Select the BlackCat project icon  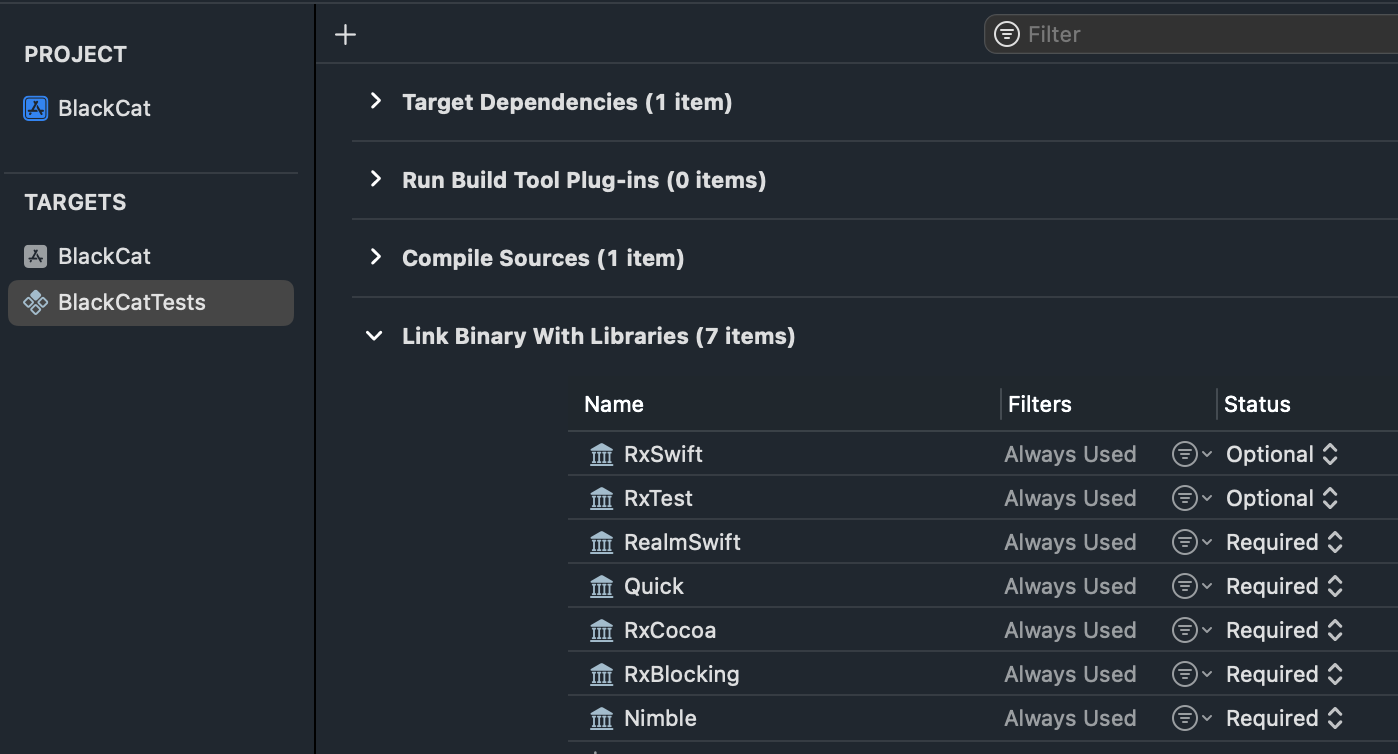click(x=35, y=108)
